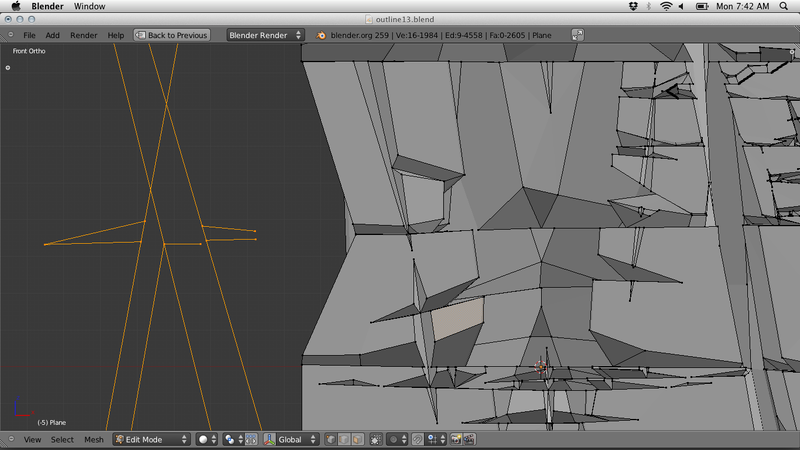Select the highlighted light face in right viewport
The image size is (800, 450).
(458, 319)
